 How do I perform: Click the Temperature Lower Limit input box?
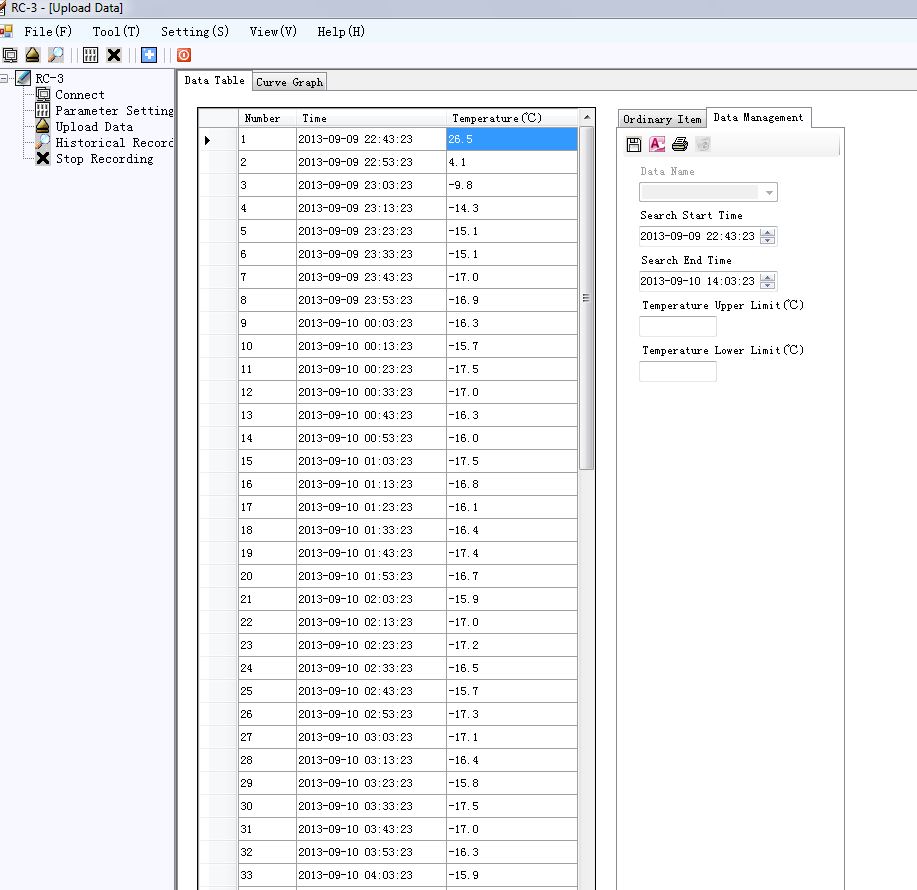pyautogui.click(x=678, y=371)
